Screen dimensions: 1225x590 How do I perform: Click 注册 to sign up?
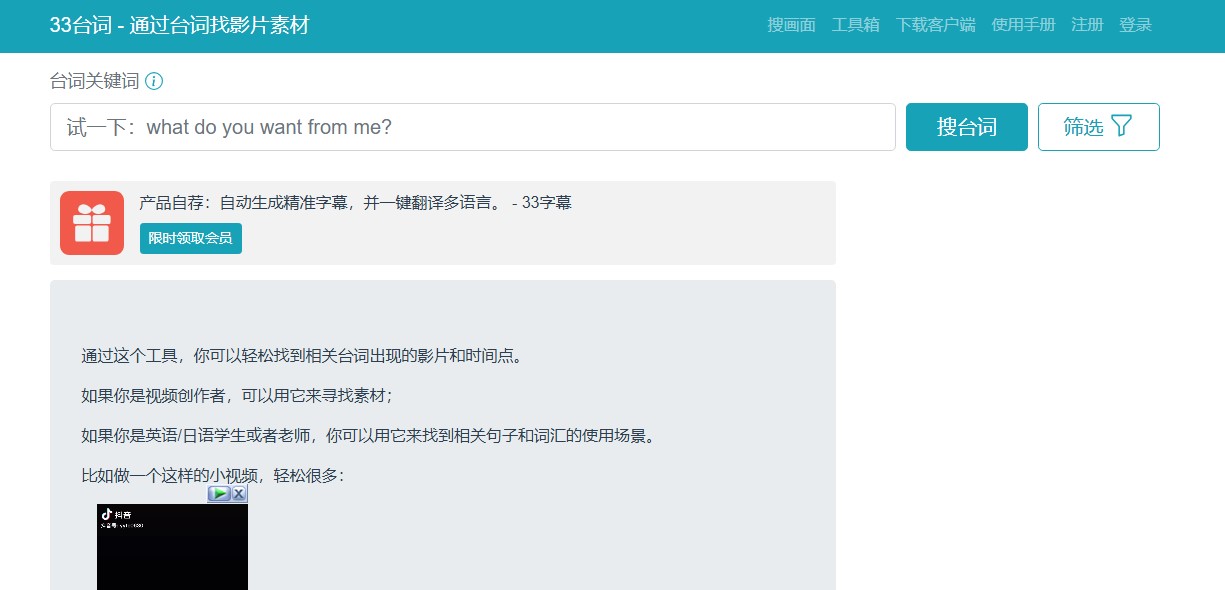click(x=1087, y=25)
